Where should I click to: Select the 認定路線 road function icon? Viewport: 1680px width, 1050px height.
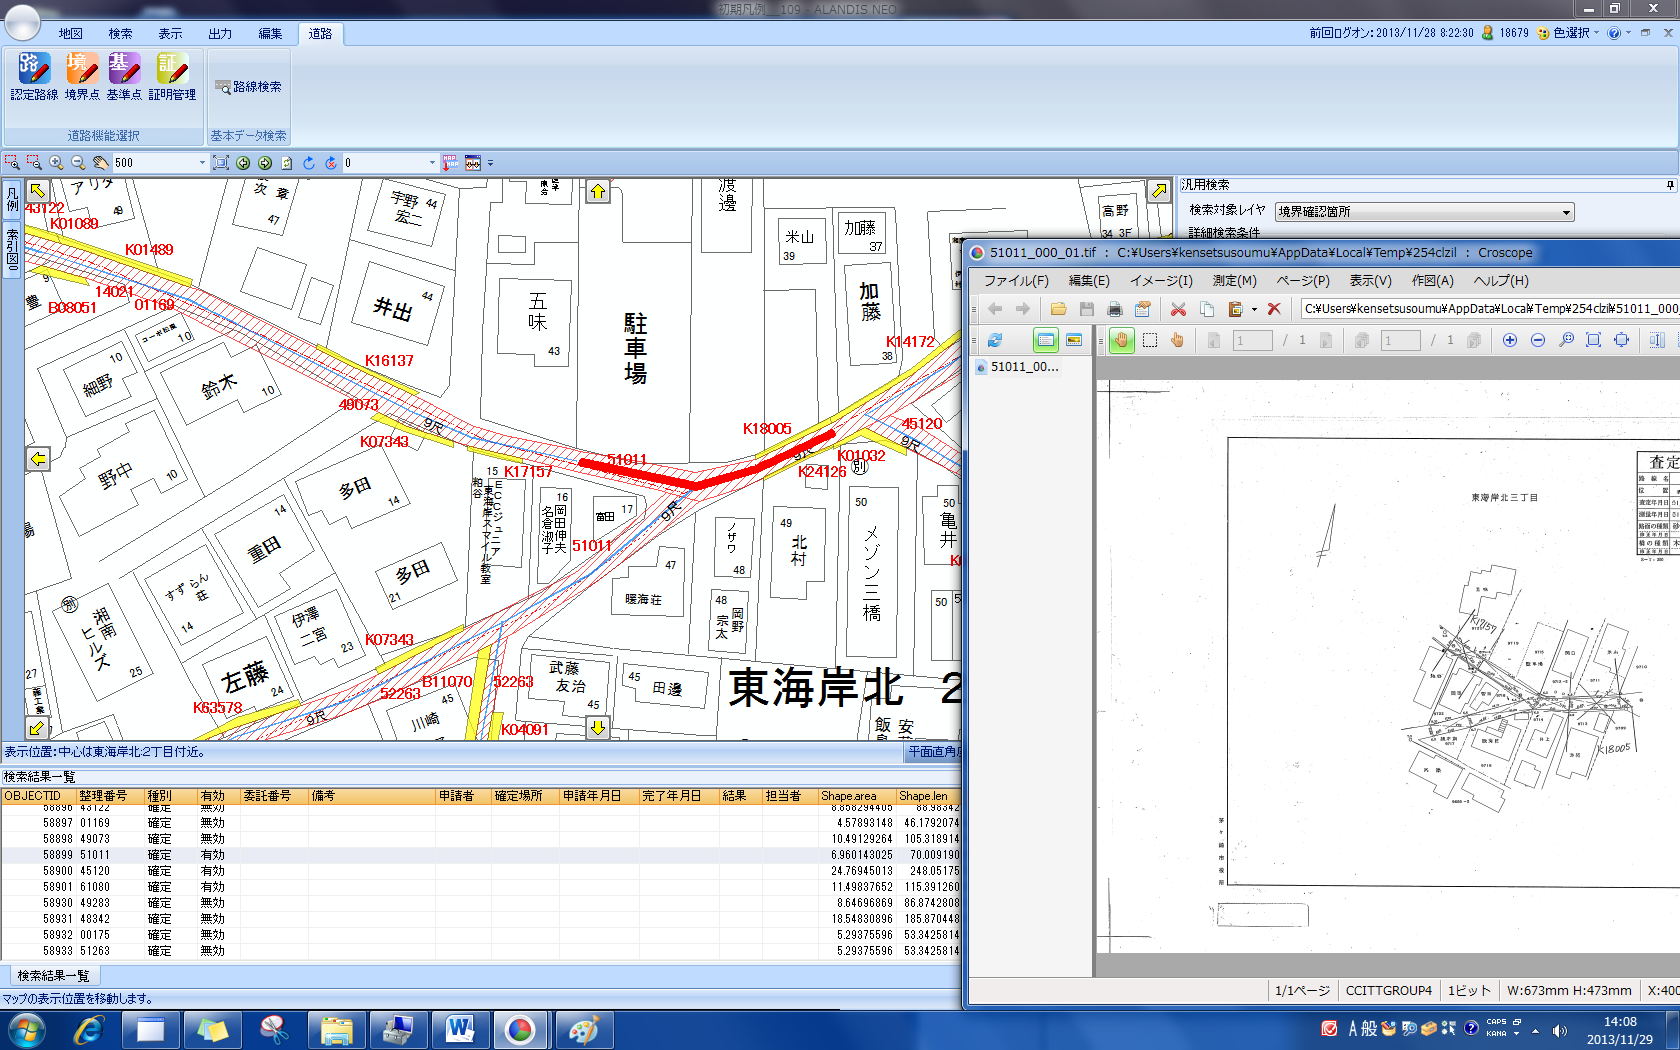(34, 76)
